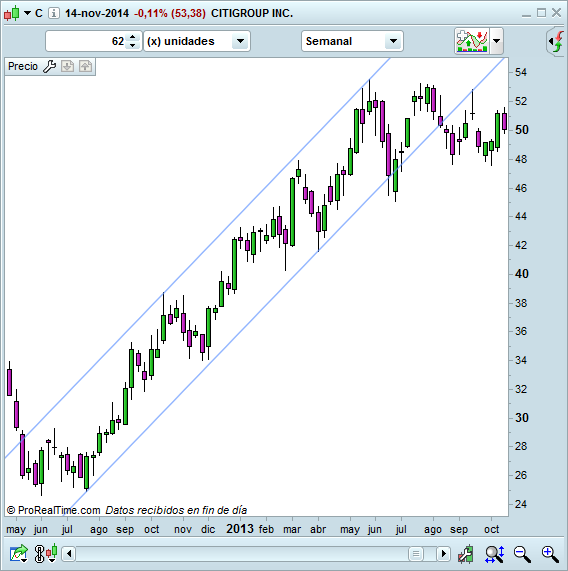The height and width of the screenshot is (571, 568).
Task: Click the chart with green arrow icon at bottom left
Action: point(19,554)
